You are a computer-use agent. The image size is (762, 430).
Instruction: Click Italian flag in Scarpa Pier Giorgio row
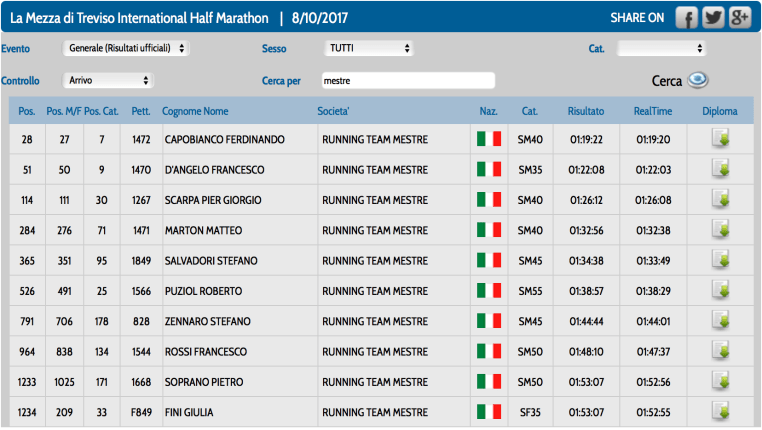[489, 200]
